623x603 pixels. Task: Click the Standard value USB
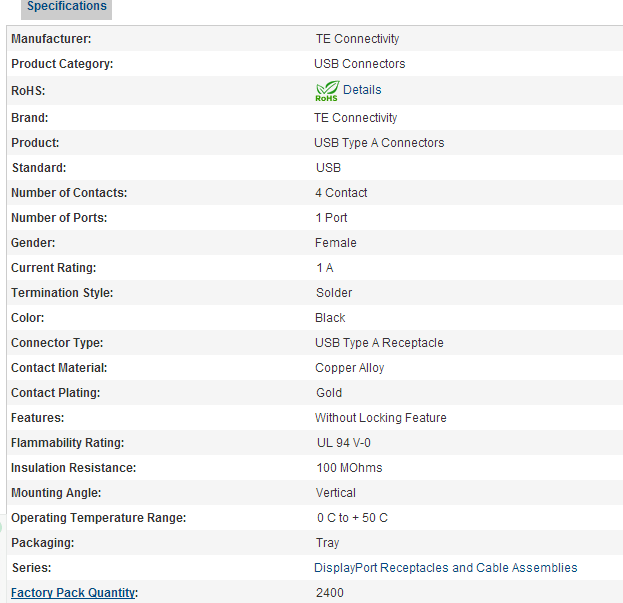click(x=328, y=168)
